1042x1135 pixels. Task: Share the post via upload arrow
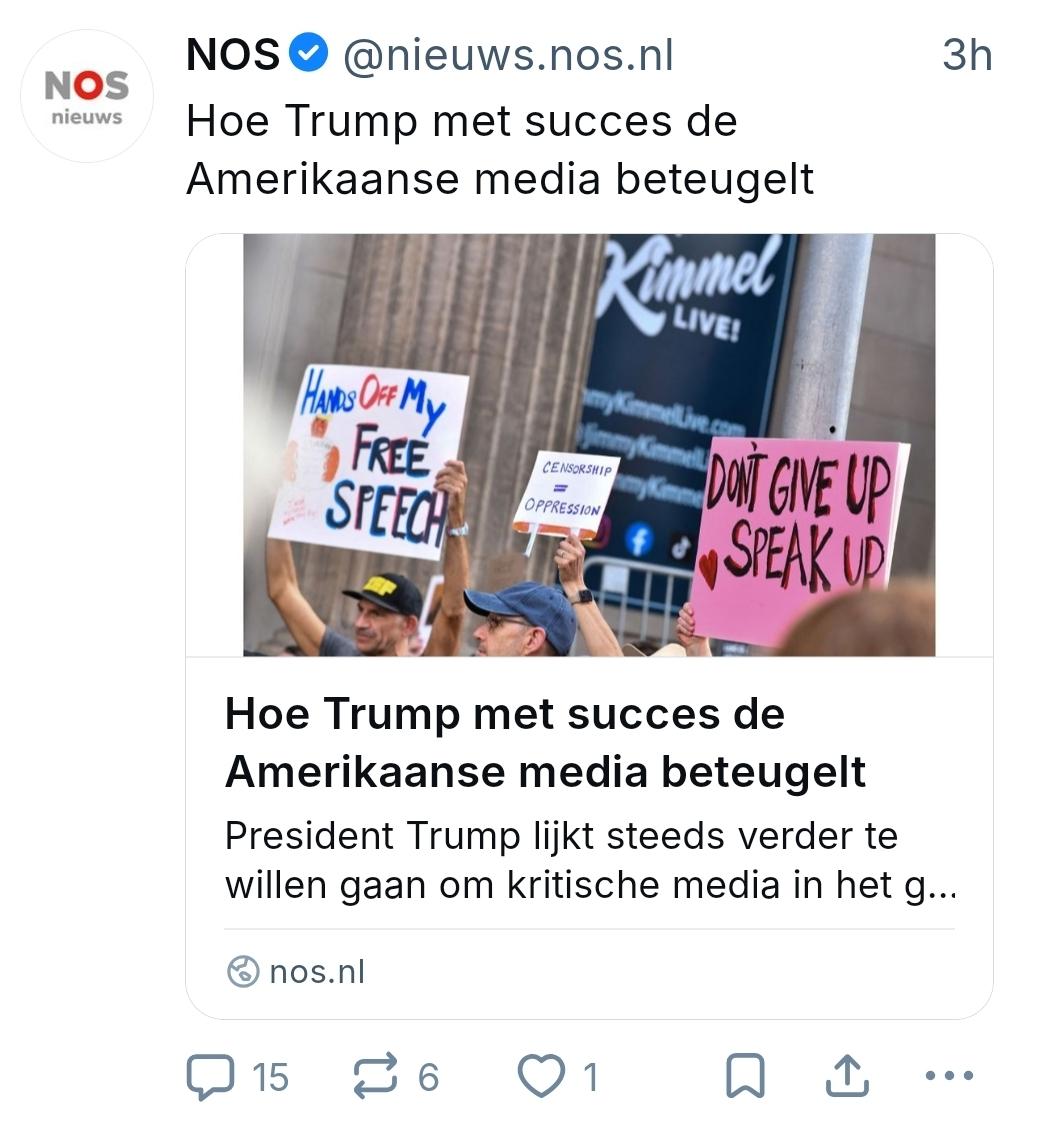[x=846, y=1076]
